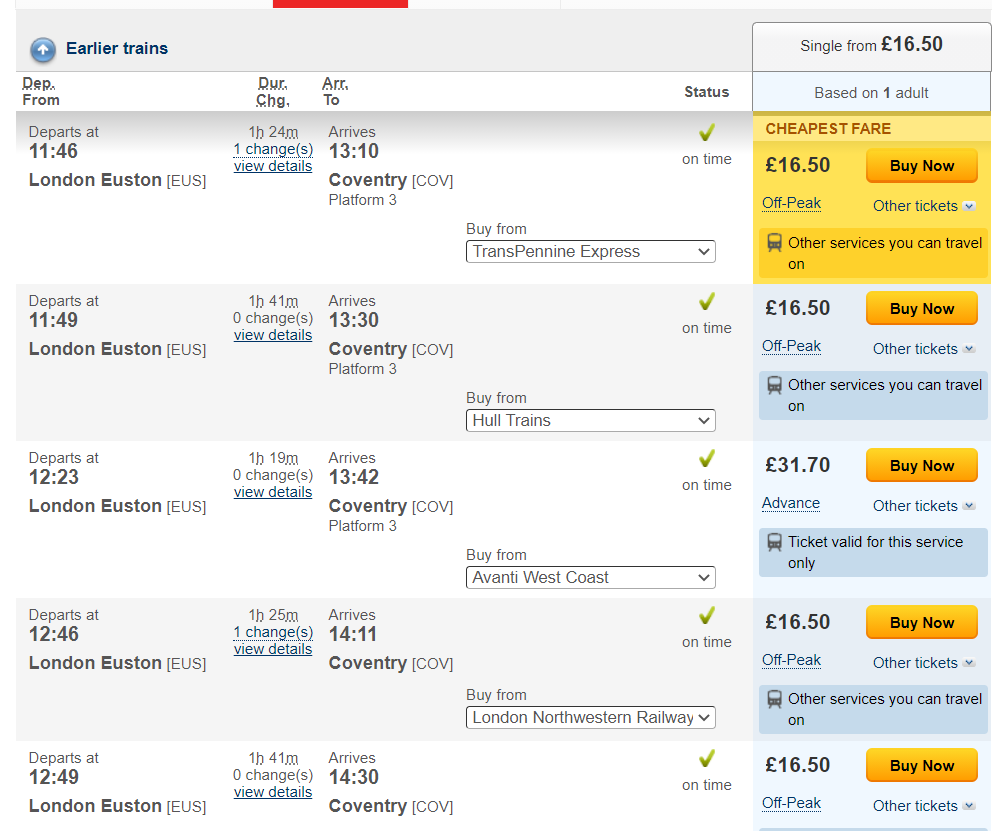Click train icon in 12:46 fare note
This screenshot has height=831, width=992.
pos(774,699)
